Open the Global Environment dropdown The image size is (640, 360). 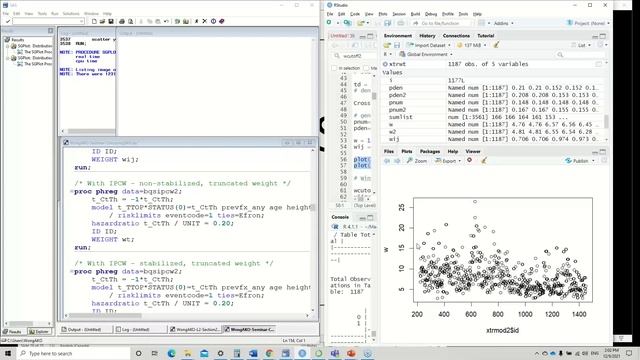pyautogui.click(x=426, y=54)
